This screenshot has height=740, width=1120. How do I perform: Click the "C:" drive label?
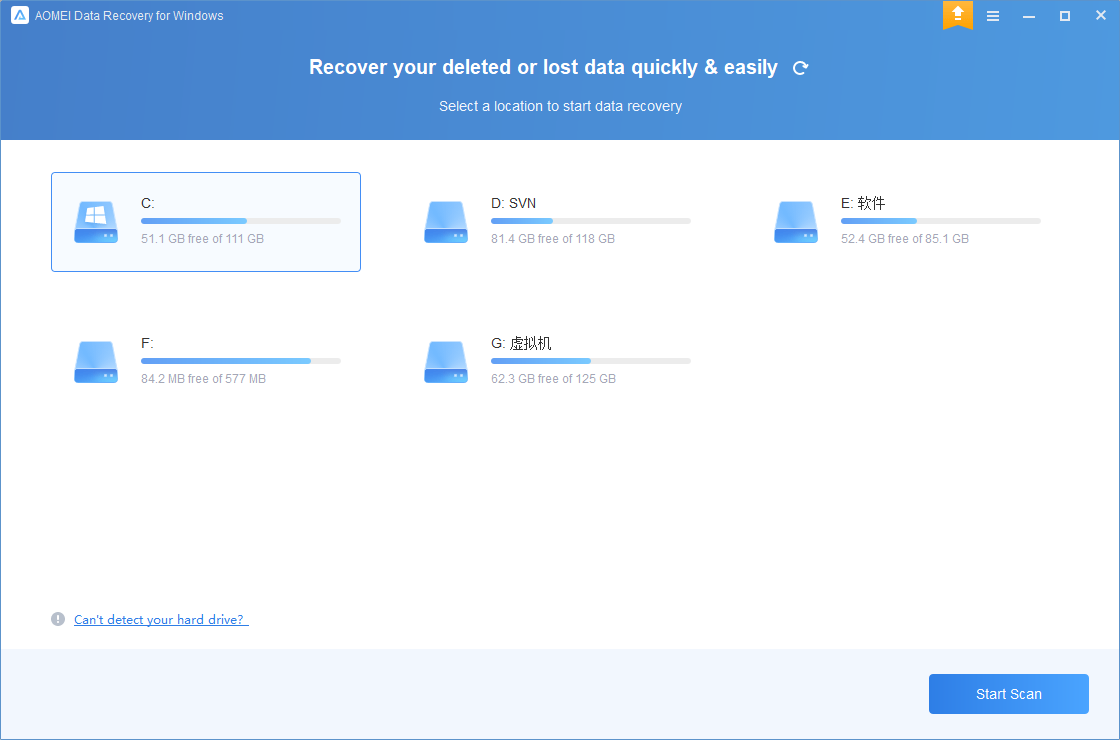click(x=148, y=204)
